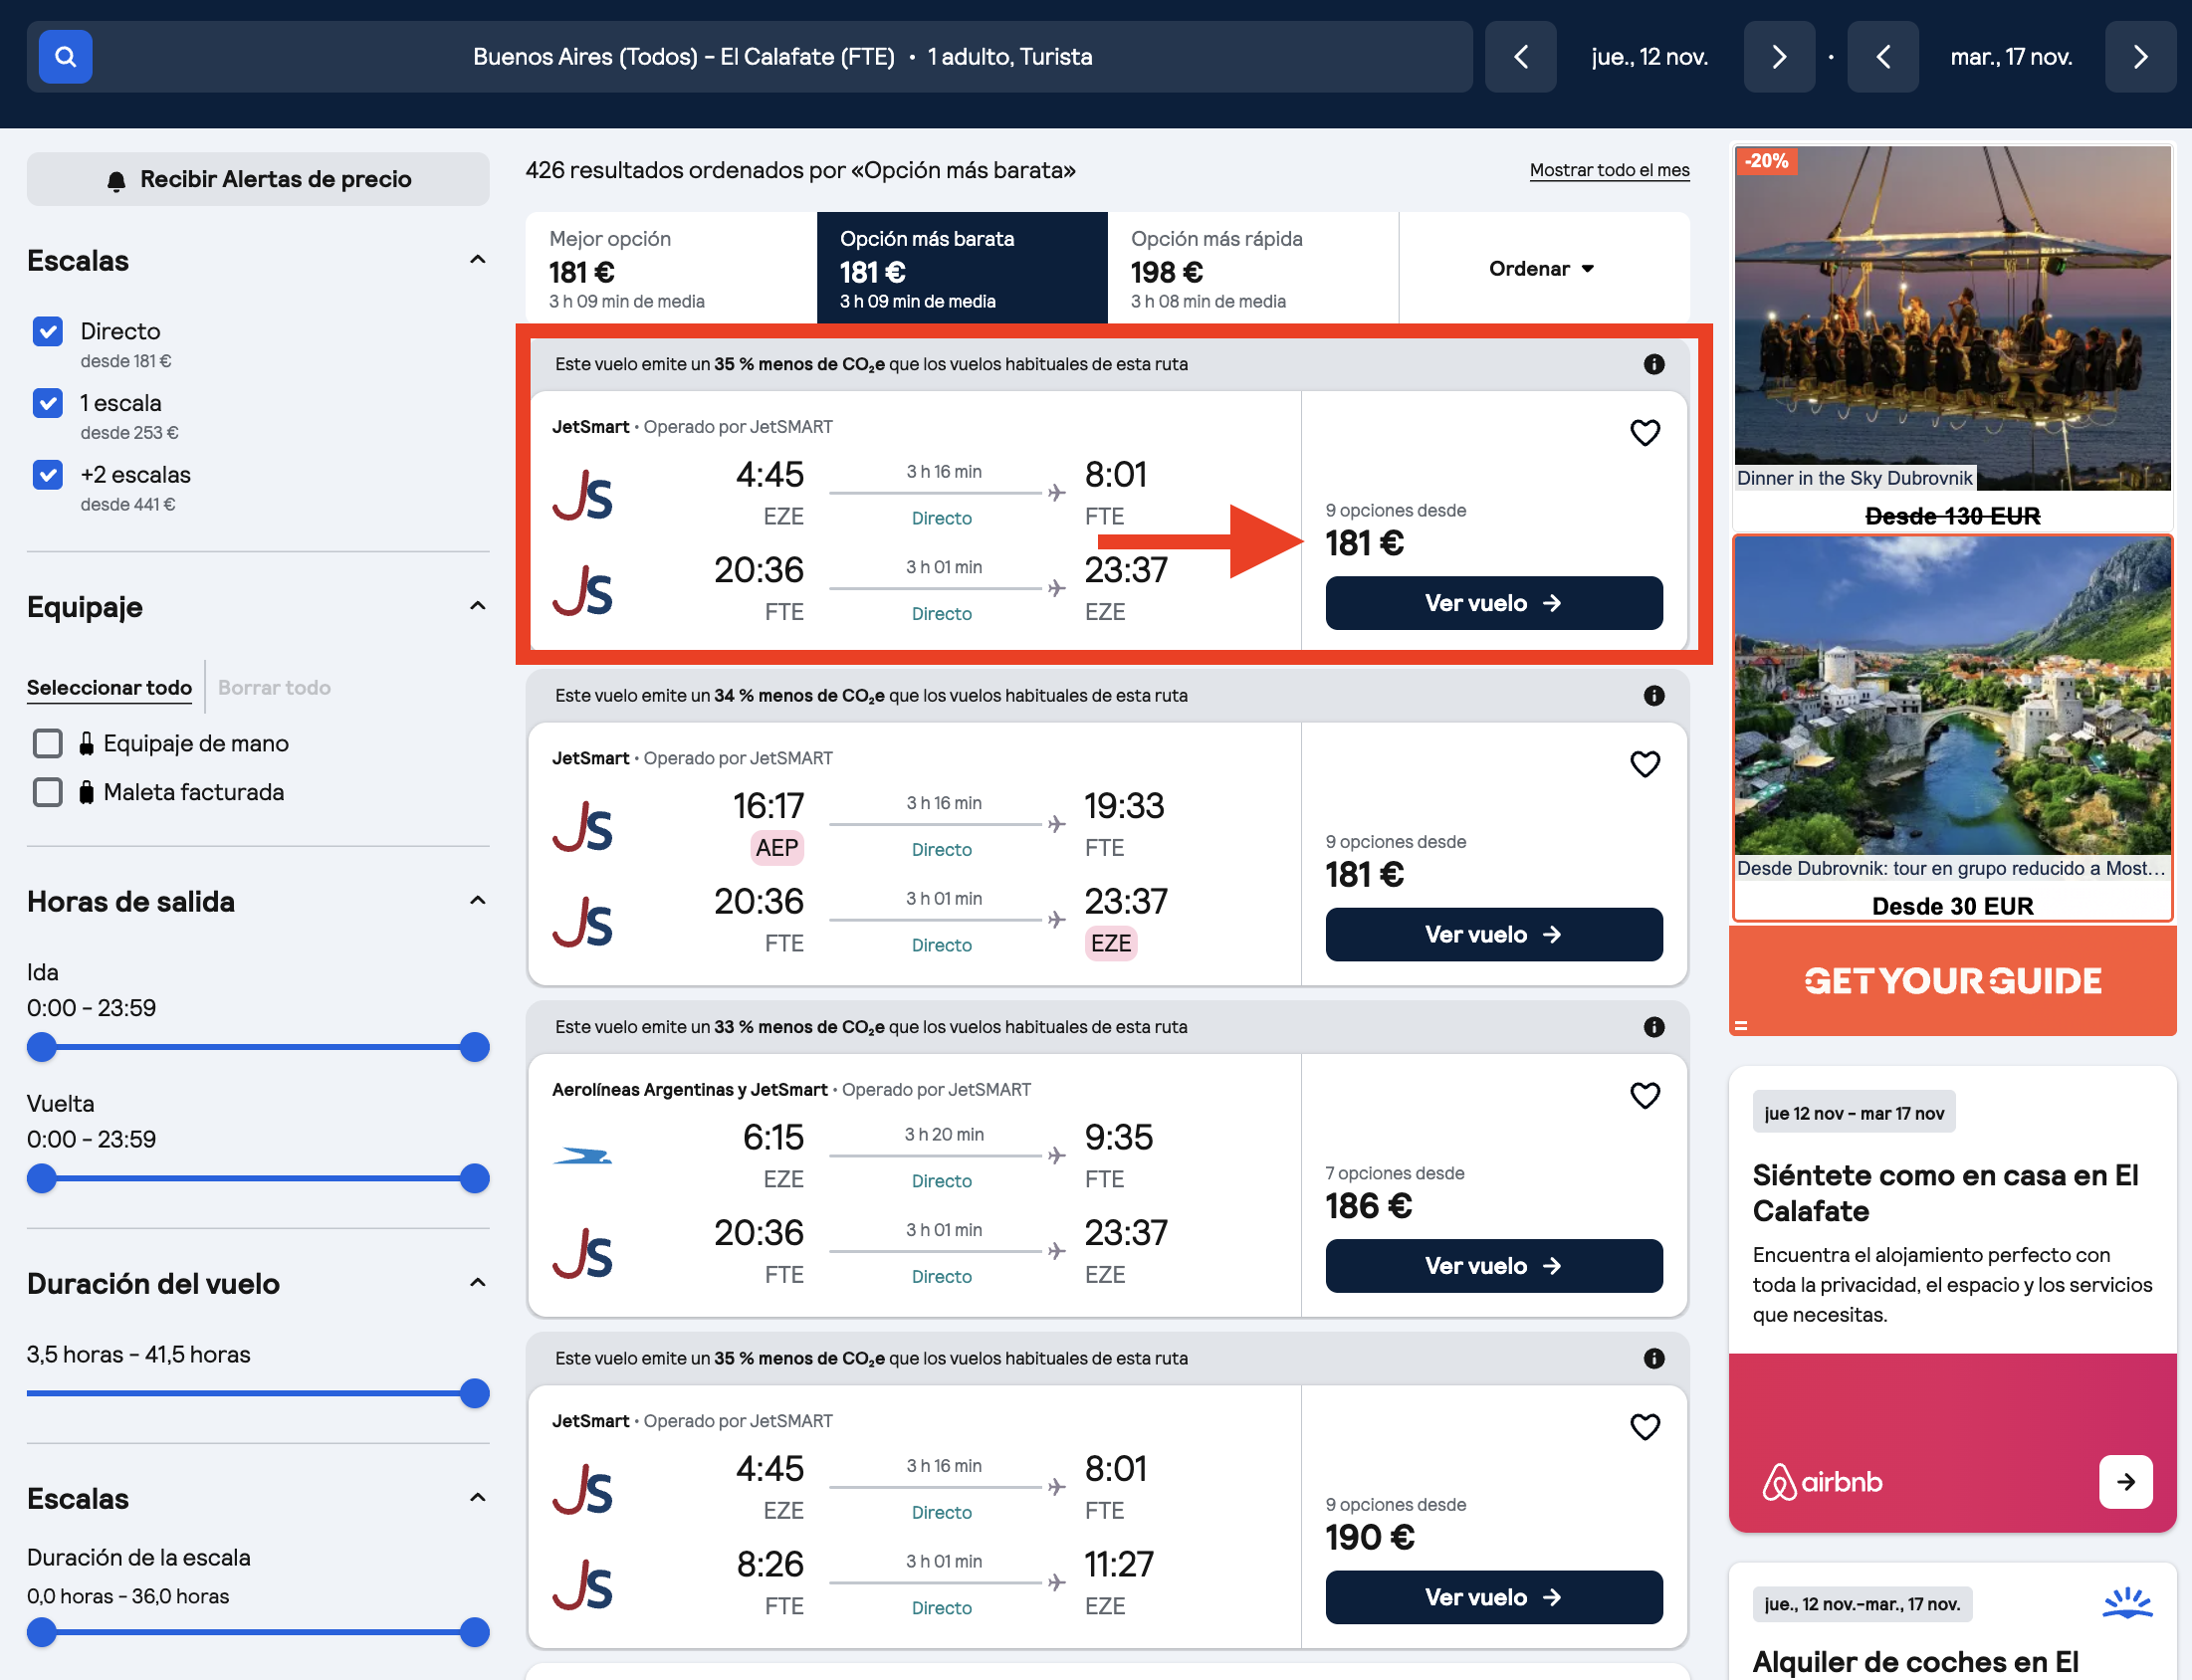Save the 4:45 EZE 181 € flight heart
2192x1680 pixels.
[x=1645, y=433]
